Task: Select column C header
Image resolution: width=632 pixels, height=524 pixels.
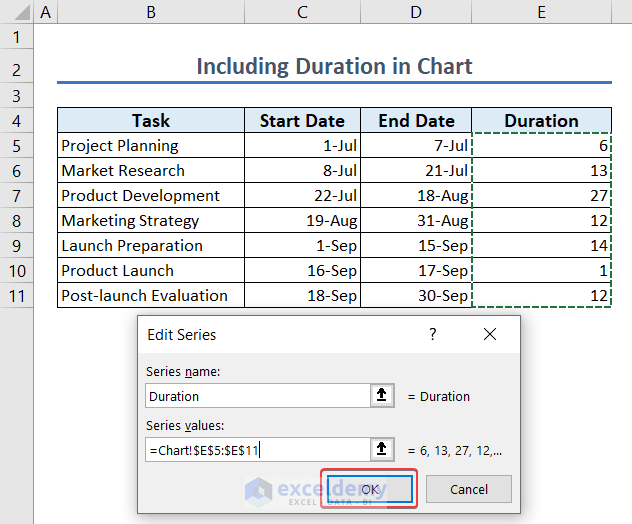Action: pos(302,12)
